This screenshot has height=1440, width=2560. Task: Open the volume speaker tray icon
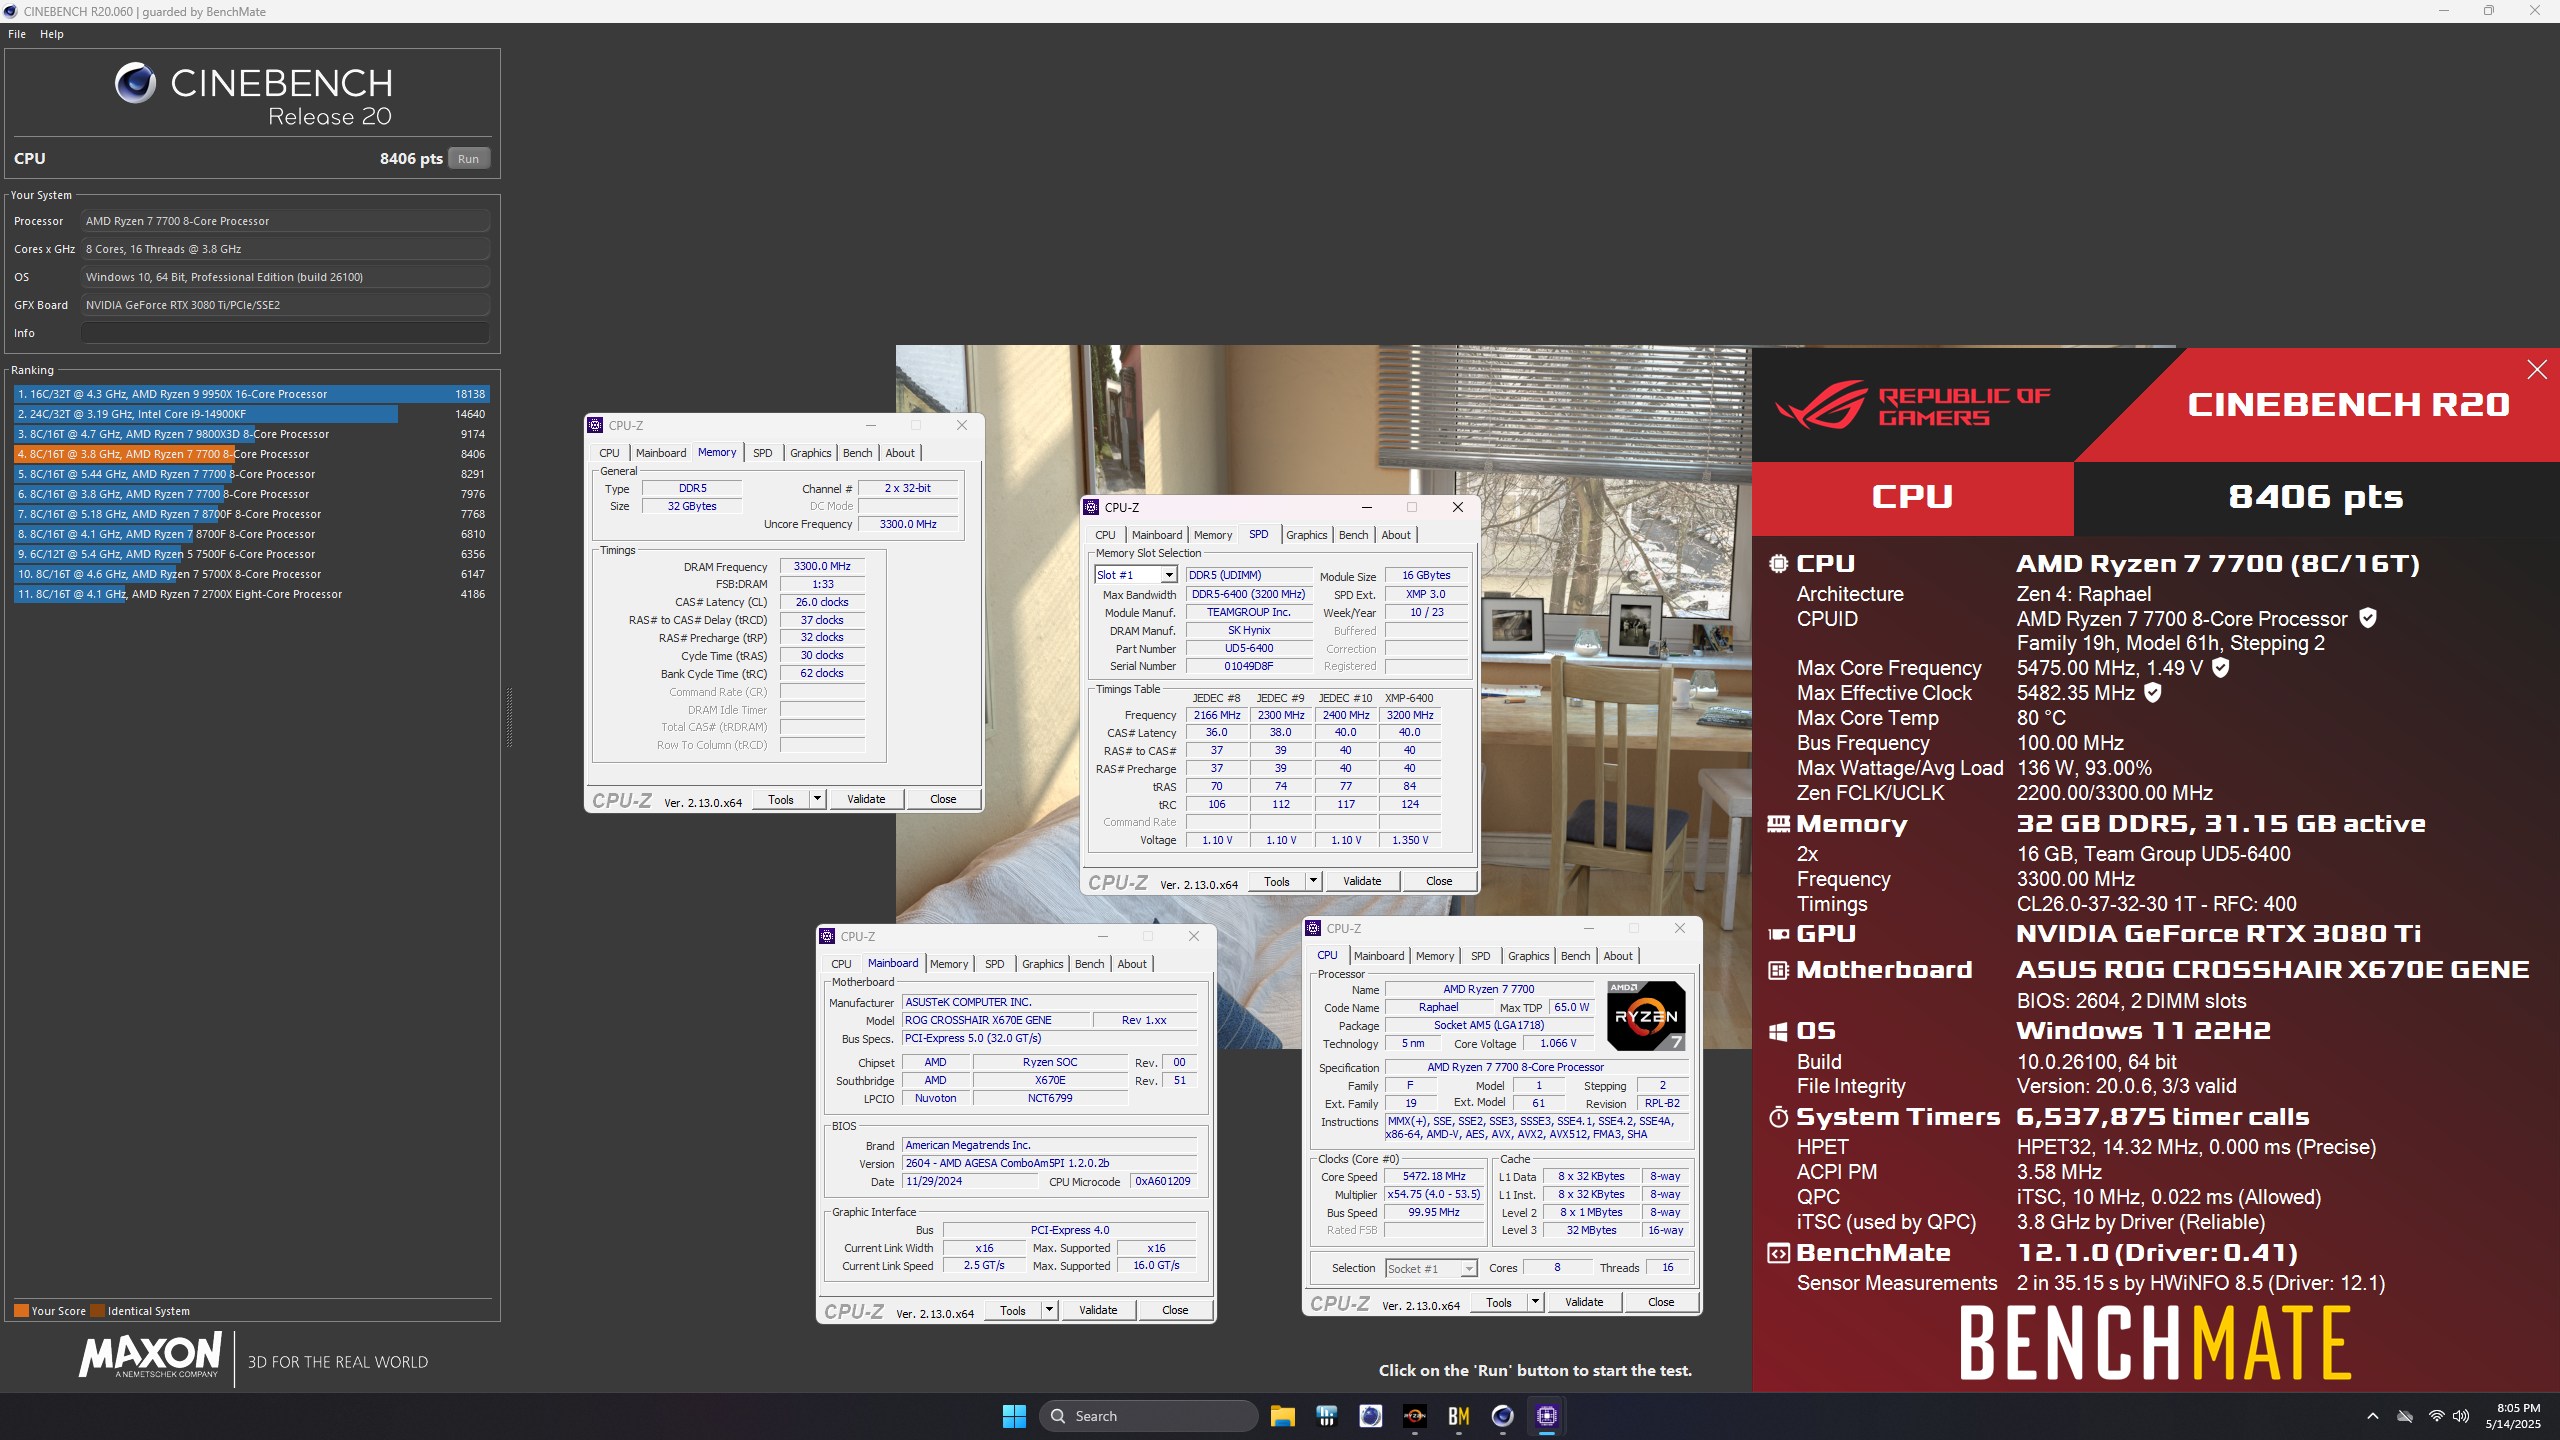(2461, 1416)
